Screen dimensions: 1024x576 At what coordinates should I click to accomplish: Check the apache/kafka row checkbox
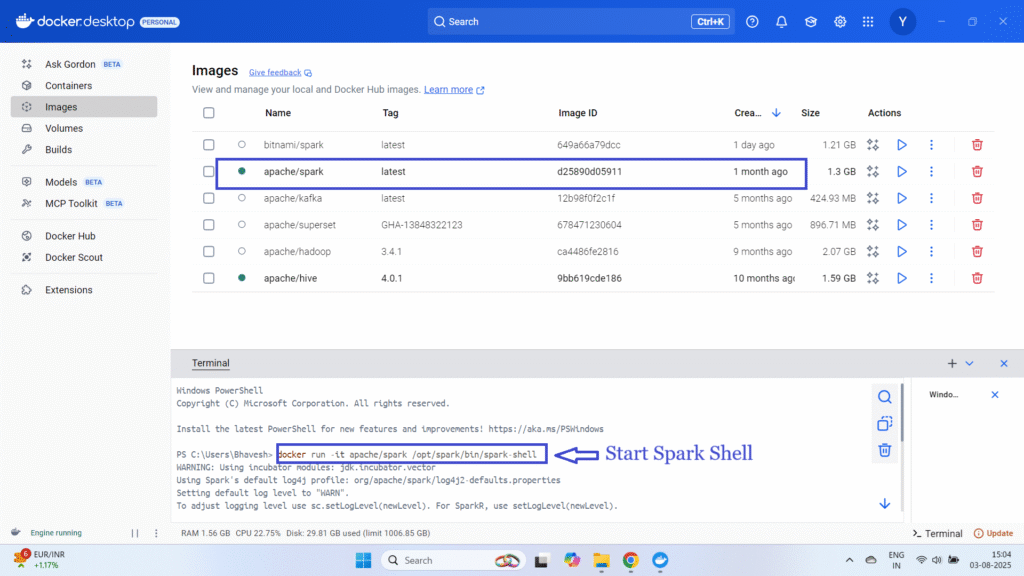(x=208, y=199)
